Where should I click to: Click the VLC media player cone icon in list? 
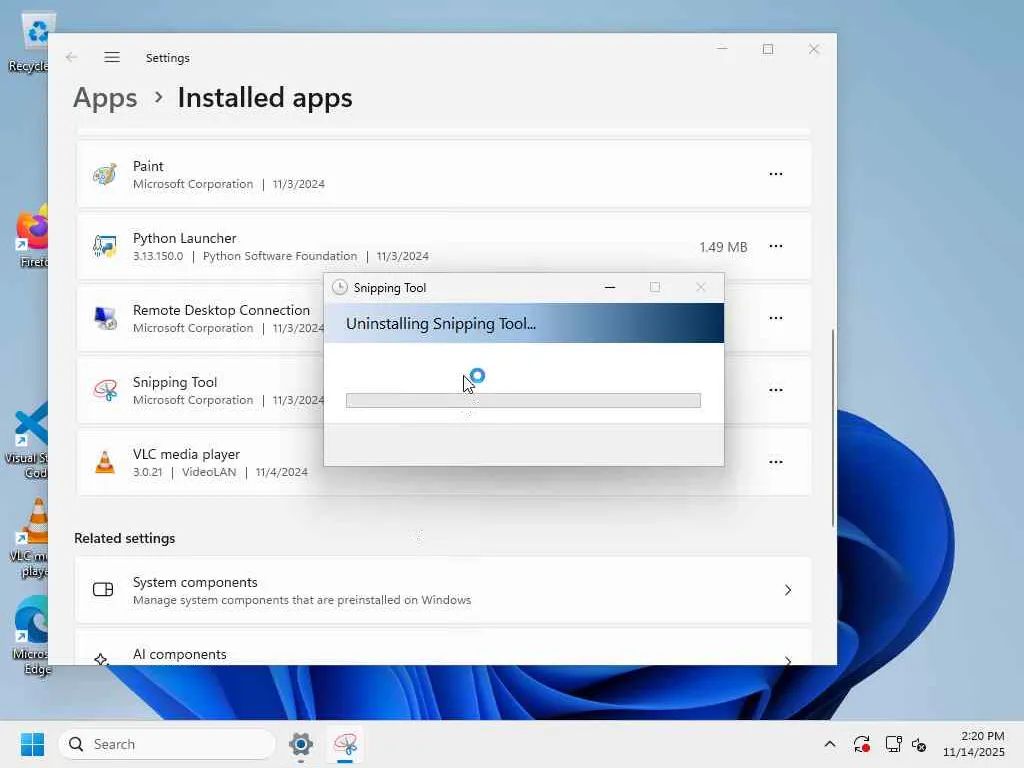[105, 462]
